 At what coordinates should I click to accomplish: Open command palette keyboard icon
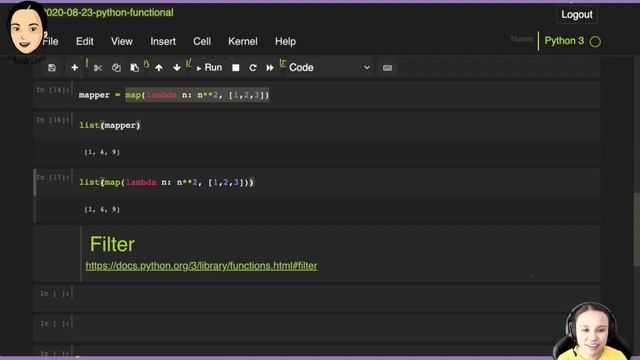(x=387, y=68)
